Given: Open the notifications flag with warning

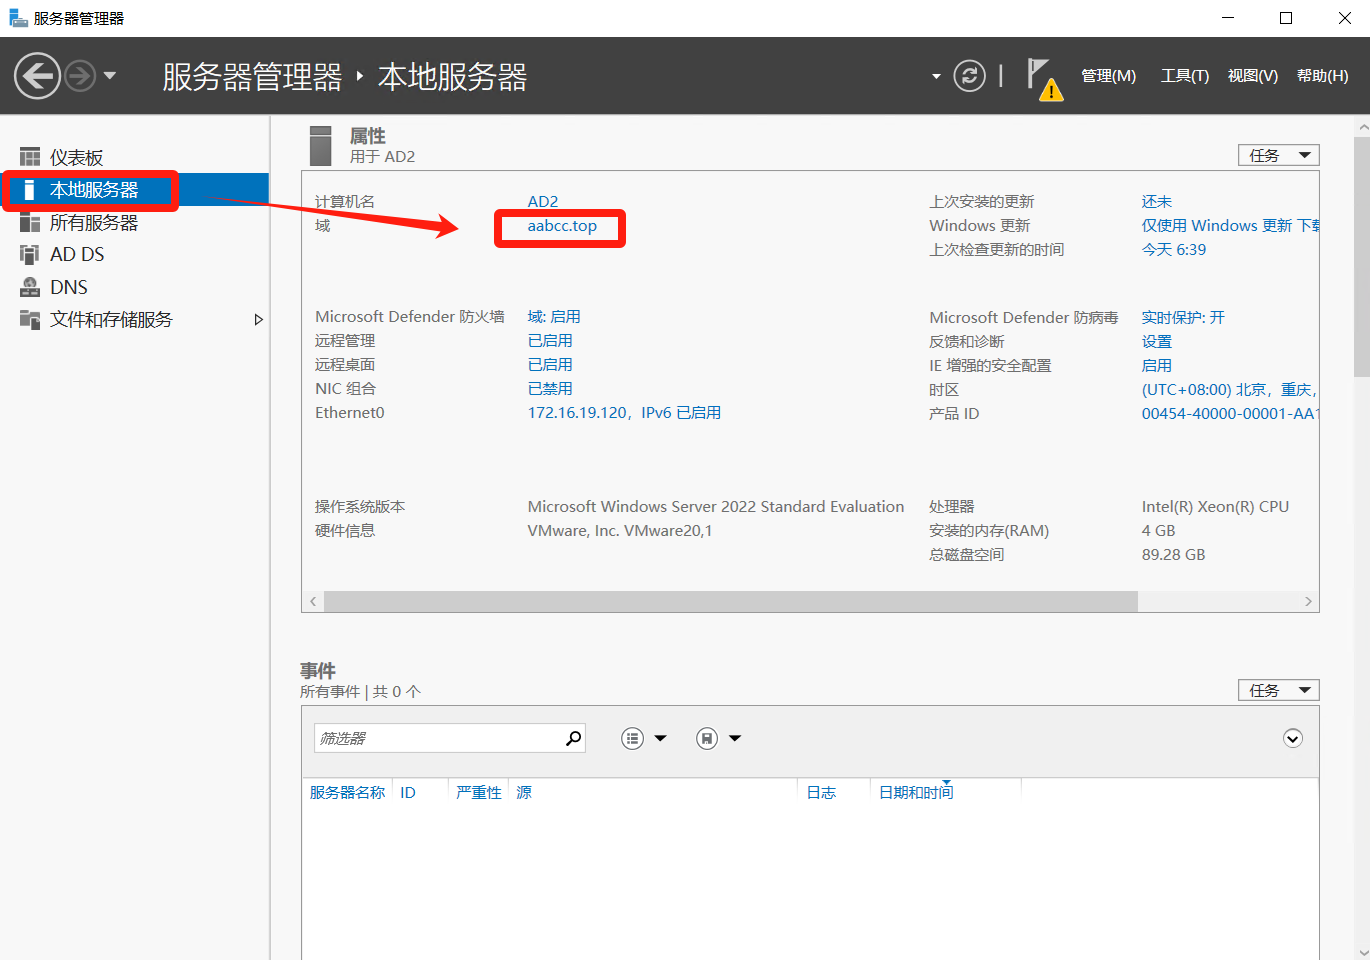Looking at the screenshot, I should [1042, 78].
